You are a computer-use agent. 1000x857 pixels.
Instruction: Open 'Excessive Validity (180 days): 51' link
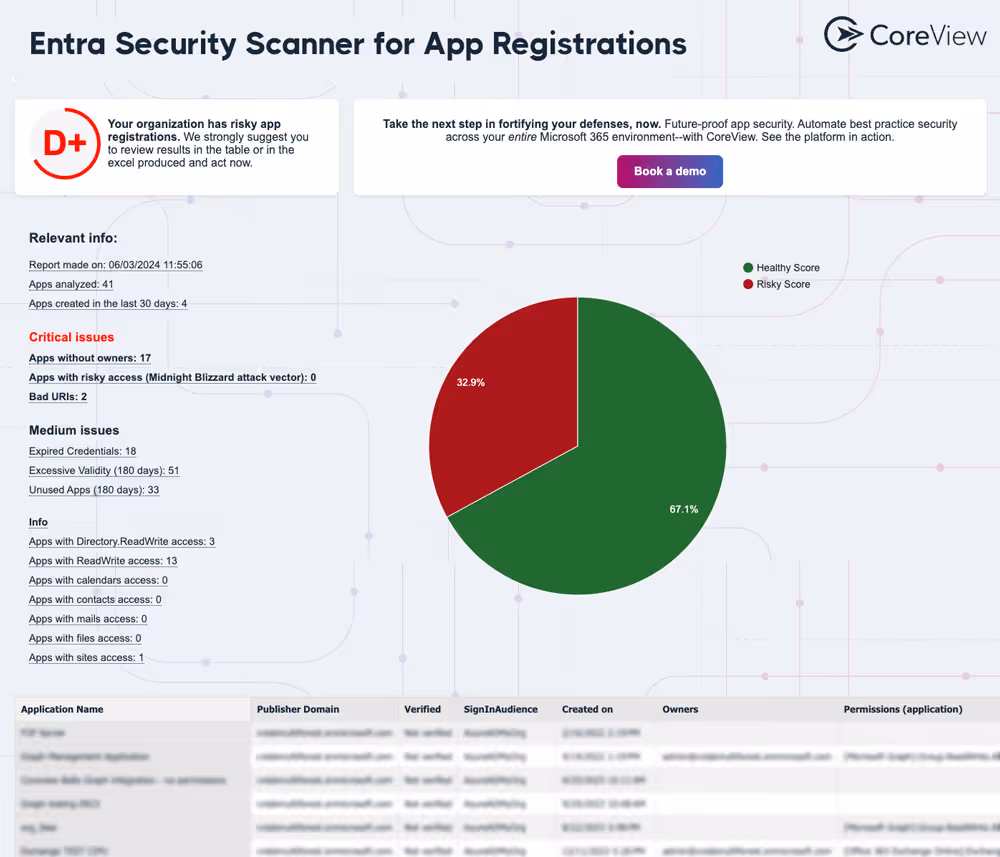[x=104, y=471]
